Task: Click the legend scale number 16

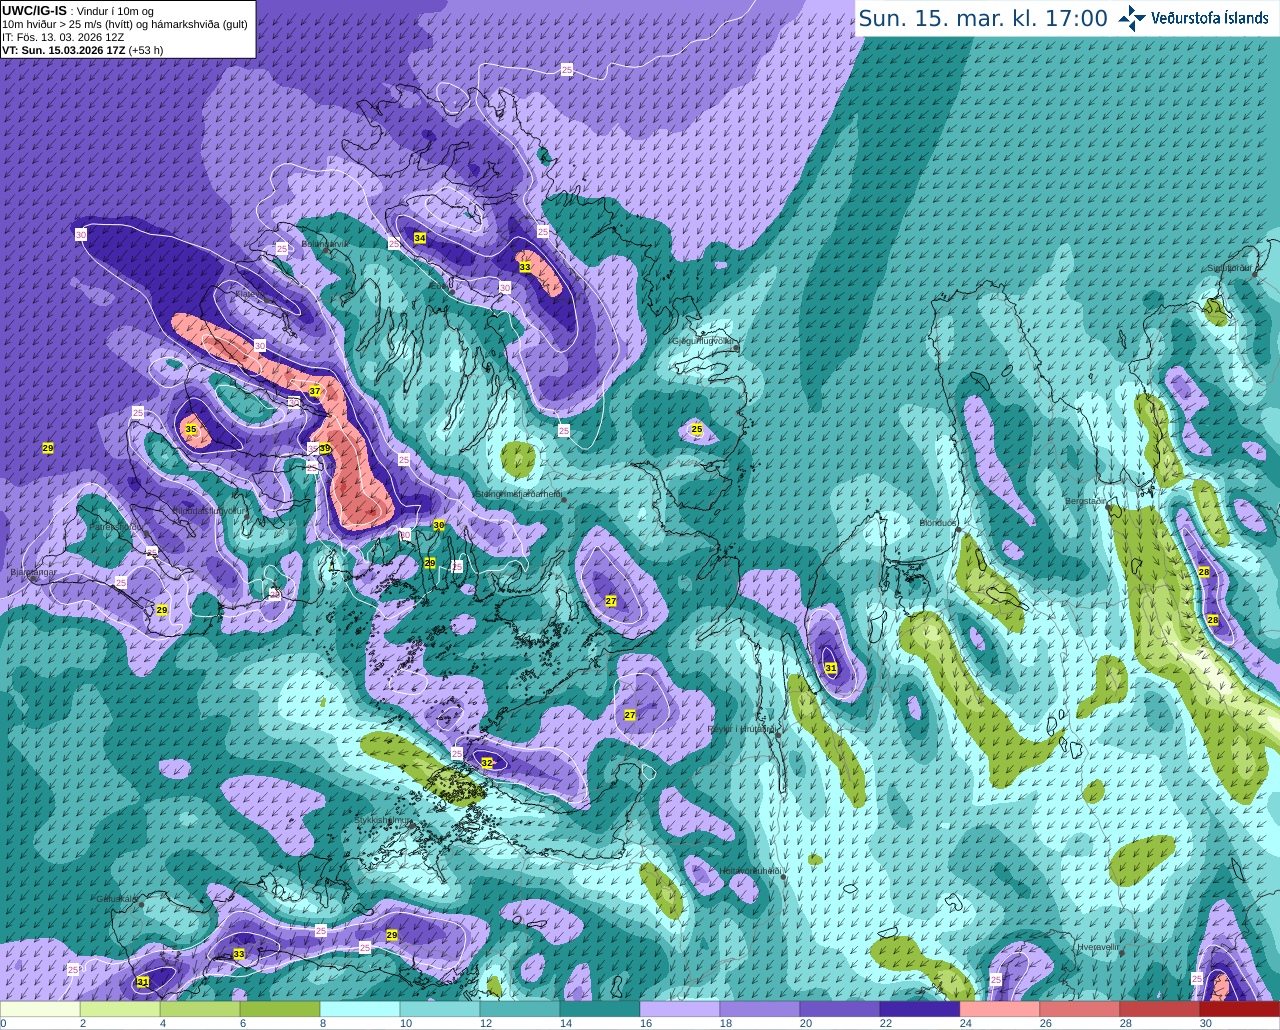Action: (x=645, y=1023)
